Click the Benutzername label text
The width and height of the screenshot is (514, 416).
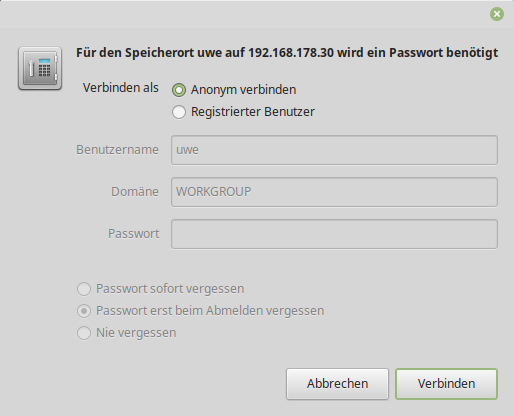point(117,150)
